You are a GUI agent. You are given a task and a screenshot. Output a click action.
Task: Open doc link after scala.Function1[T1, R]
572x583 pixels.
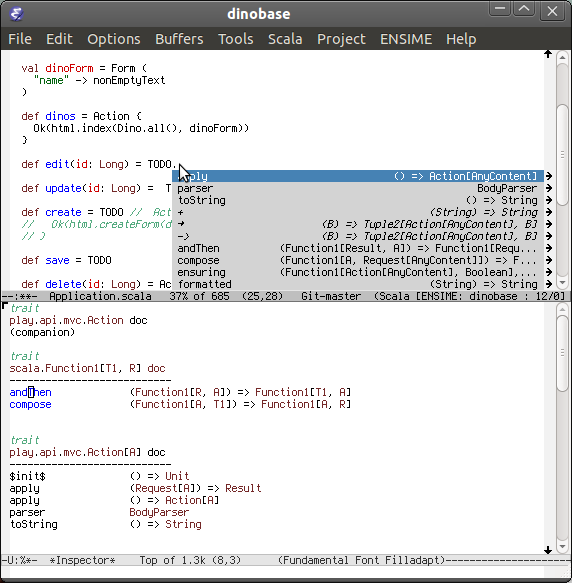pos(156,368)
